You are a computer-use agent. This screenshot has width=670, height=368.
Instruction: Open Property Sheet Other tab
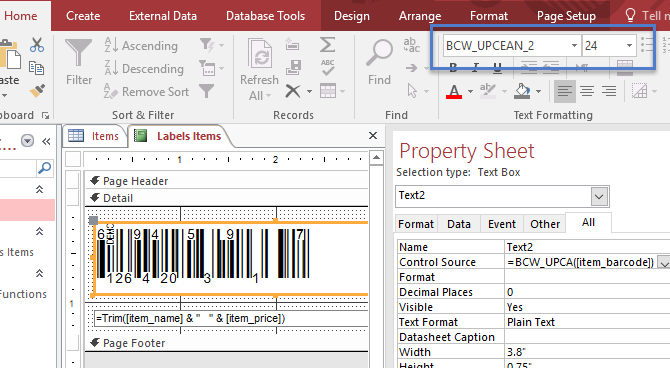coord(545,224)
